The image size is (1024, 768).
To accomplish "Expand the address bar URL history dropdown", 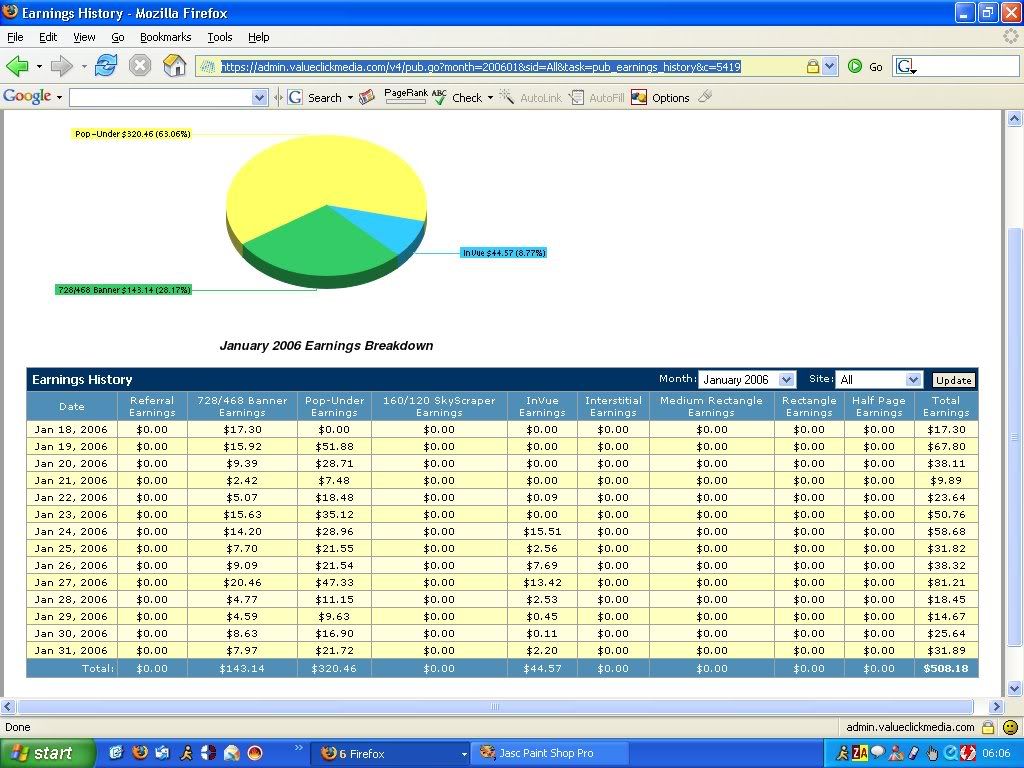I will point(829,66).
